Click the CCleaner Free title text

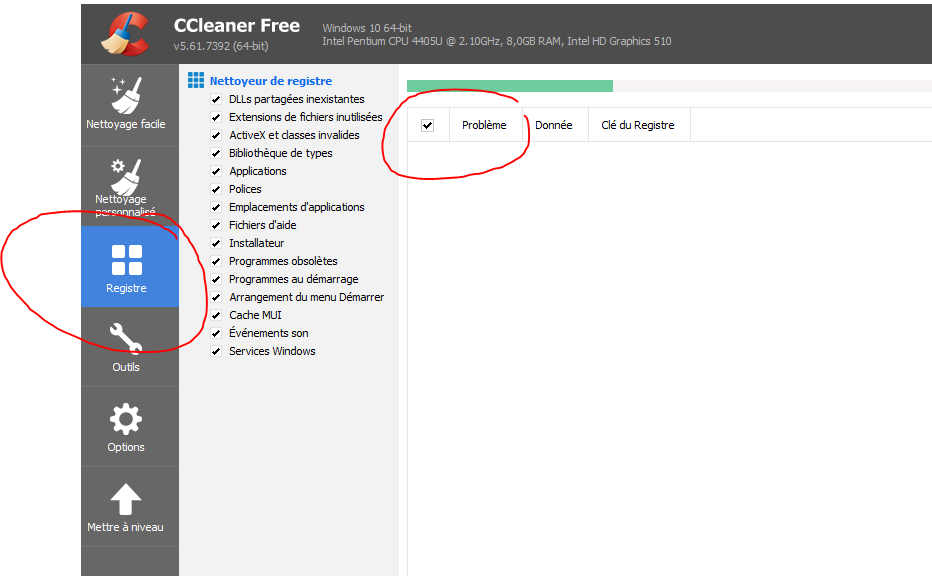point(237,26)
